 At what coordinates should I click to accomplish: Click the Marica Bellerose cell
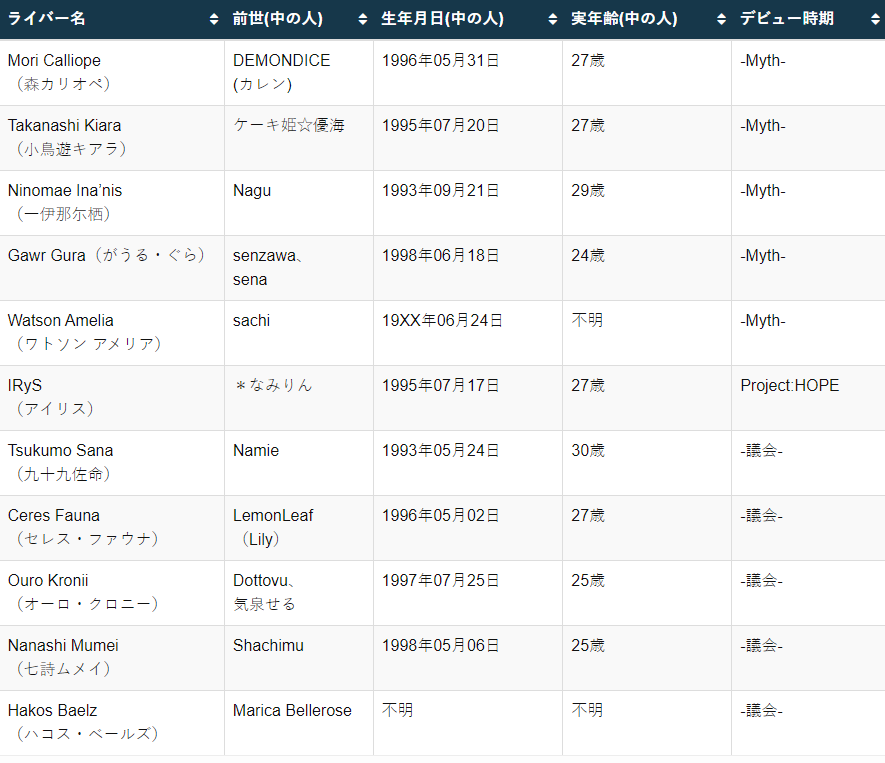pos(299,722)
